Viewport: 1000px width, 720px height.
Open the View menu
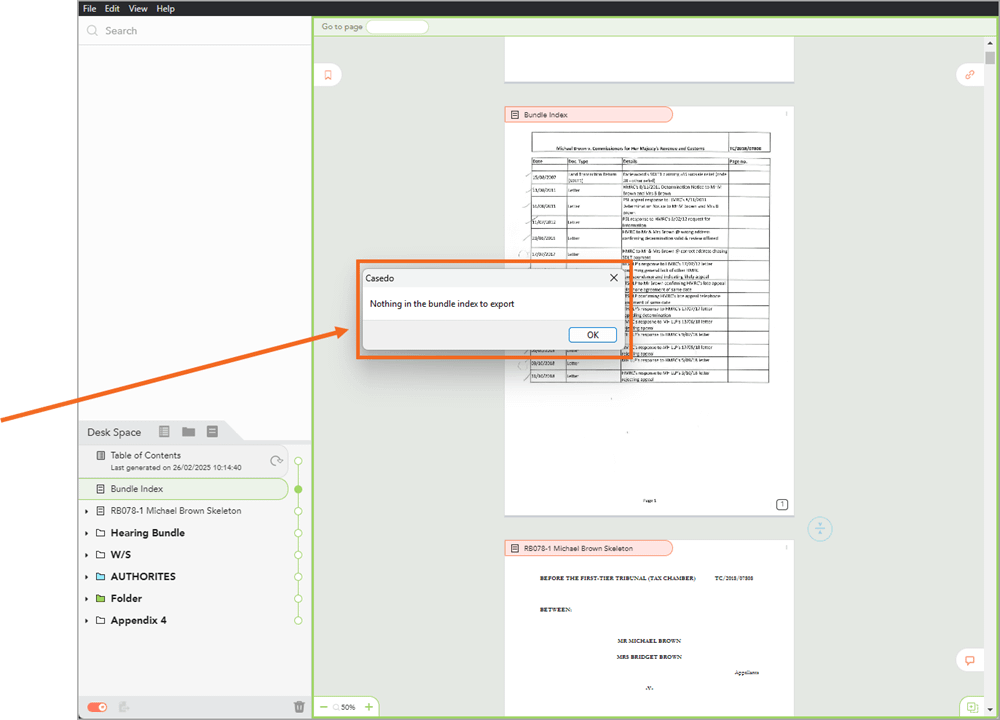point(138,8)
